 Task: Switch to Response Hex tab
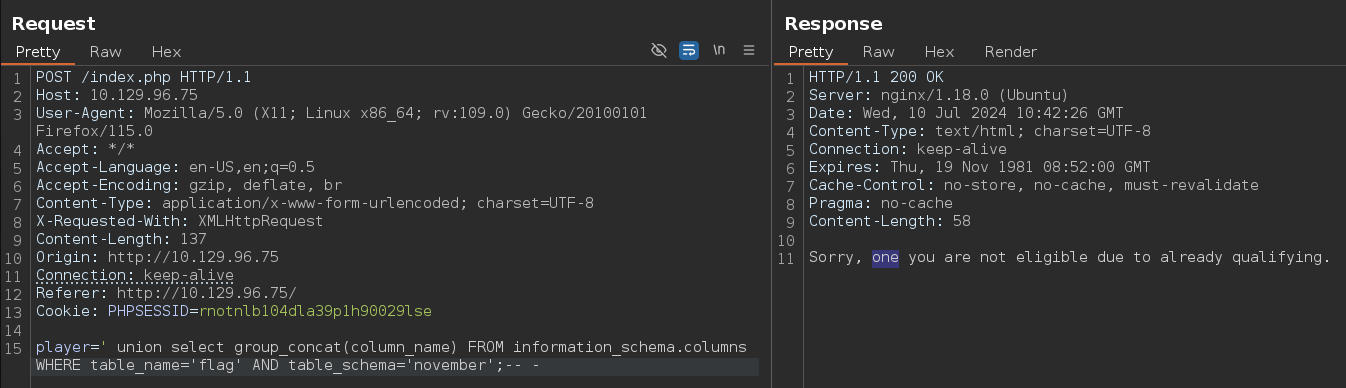pos(940,52)
